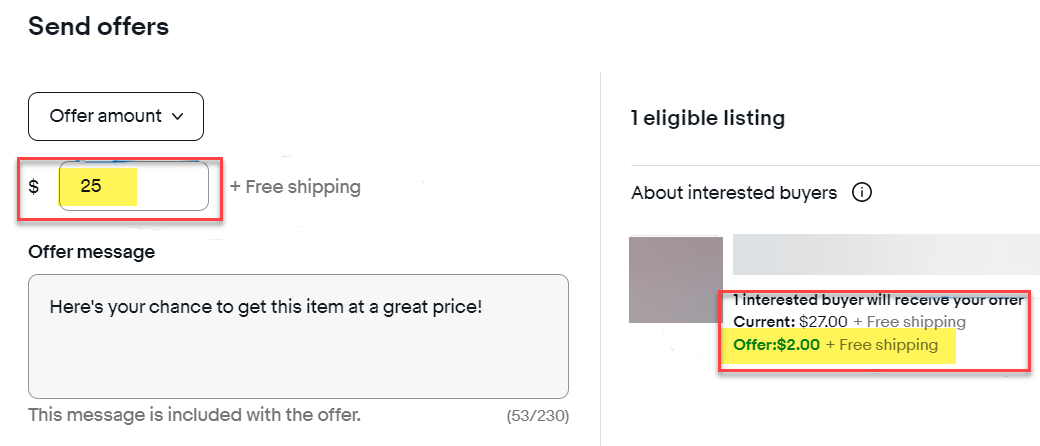Click the blurred listing title bar
Viewport: 1040px width, 446px height.
coord(886,255)
